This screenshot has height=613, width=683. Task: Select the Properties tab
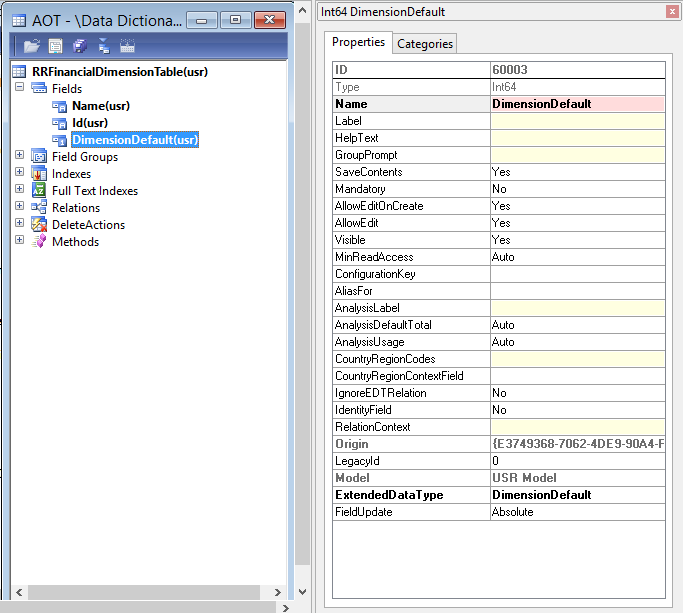pos(358,42)
